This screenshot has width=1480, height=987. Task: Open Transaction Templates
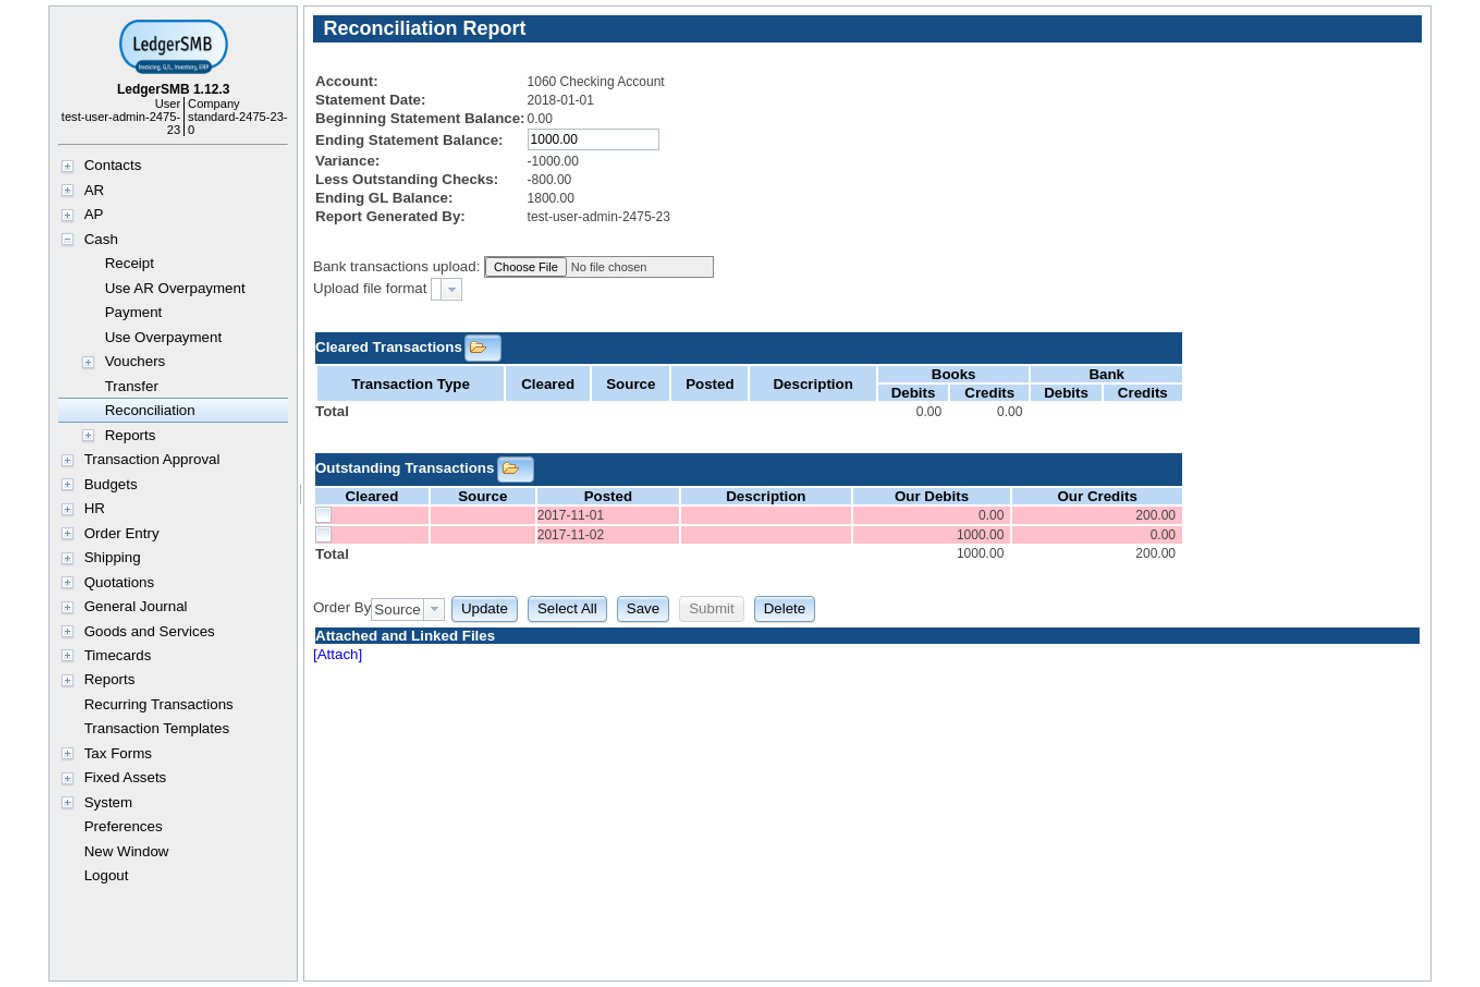pos(156,728)
